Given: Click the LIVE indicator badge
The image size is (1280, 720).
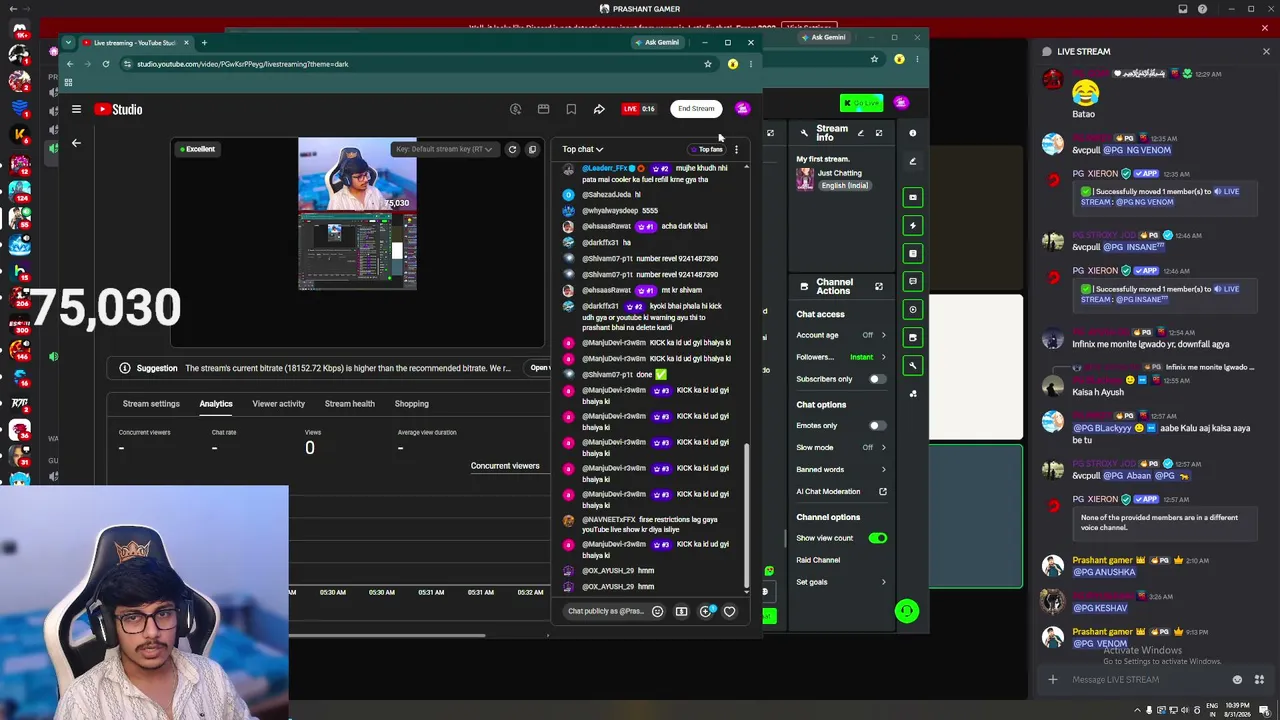Looking at the screenshot, I should coord(638,109).
